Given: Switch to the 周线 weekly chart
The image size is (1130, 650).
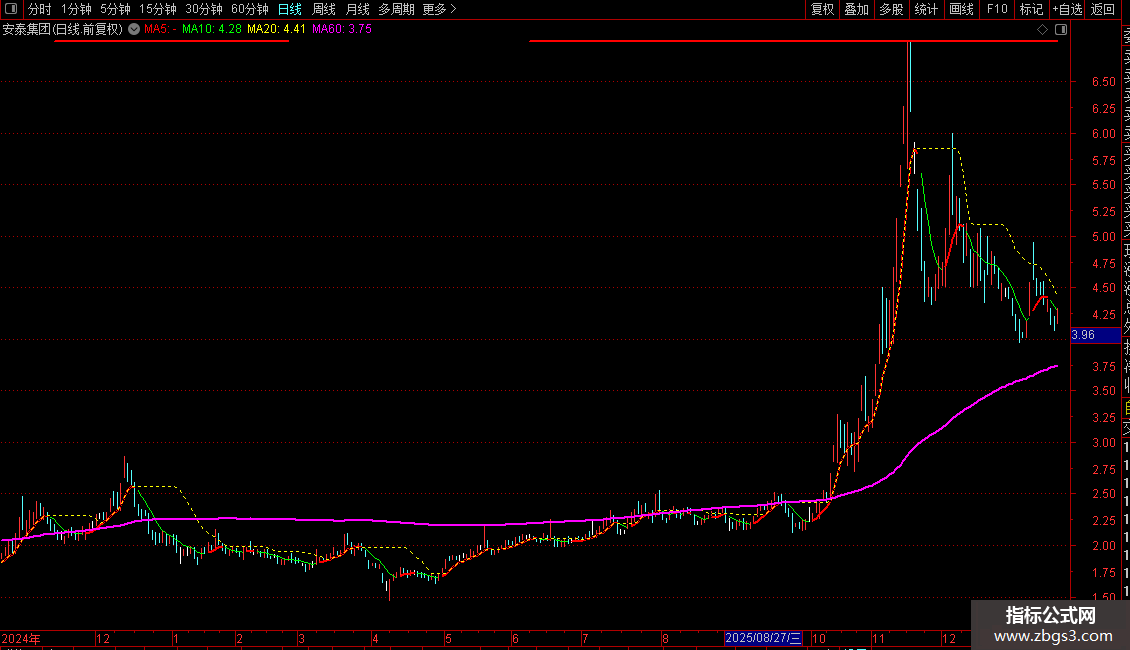Looking at the screenshot, I should click(x=324, y=9).
